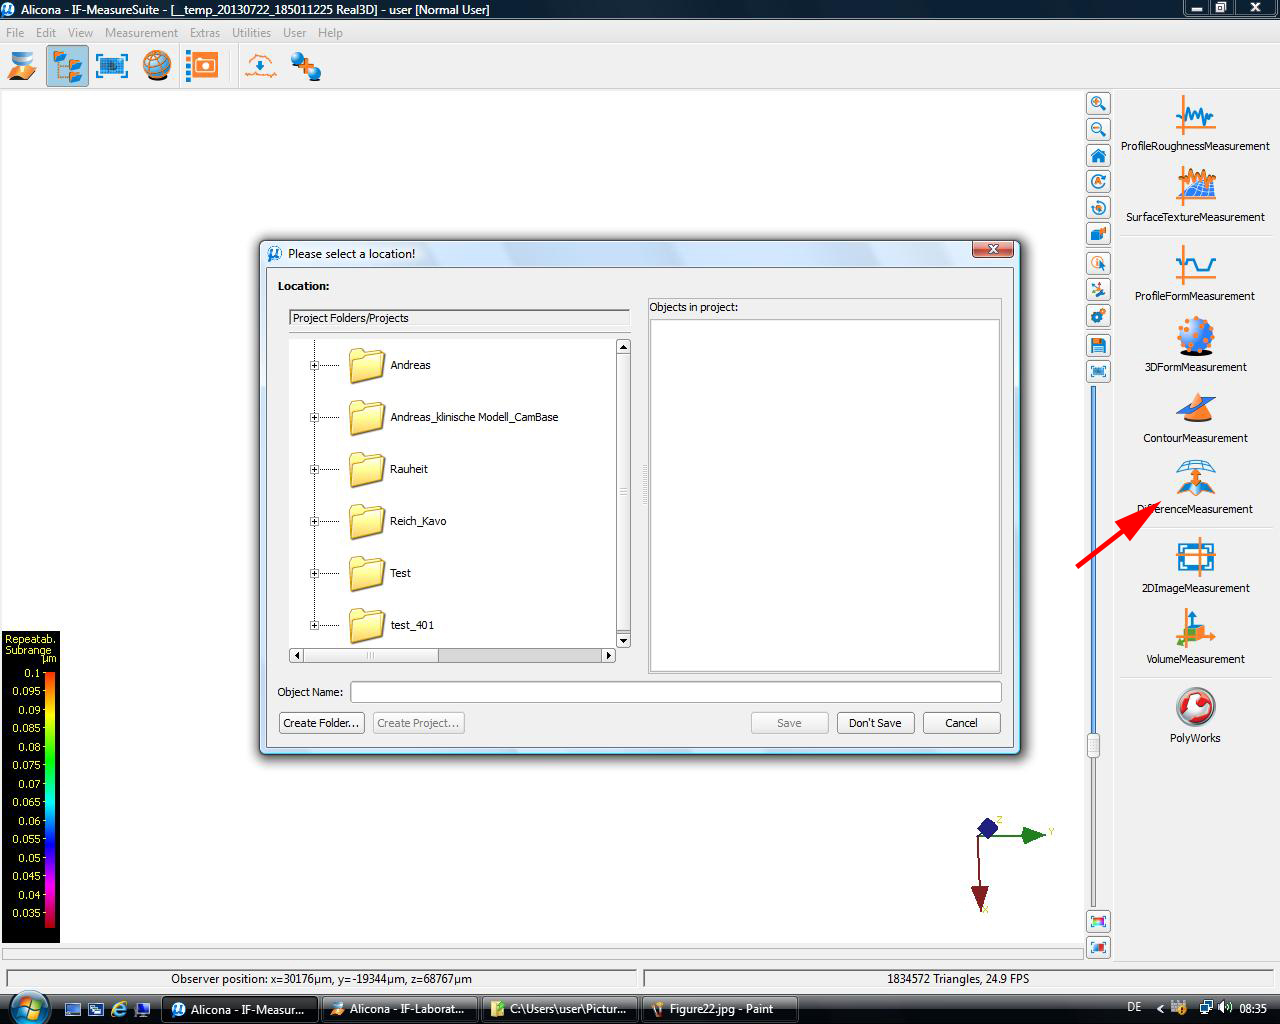
Task: Click the vertical zoom slider handle
Action: point(1093,745)
